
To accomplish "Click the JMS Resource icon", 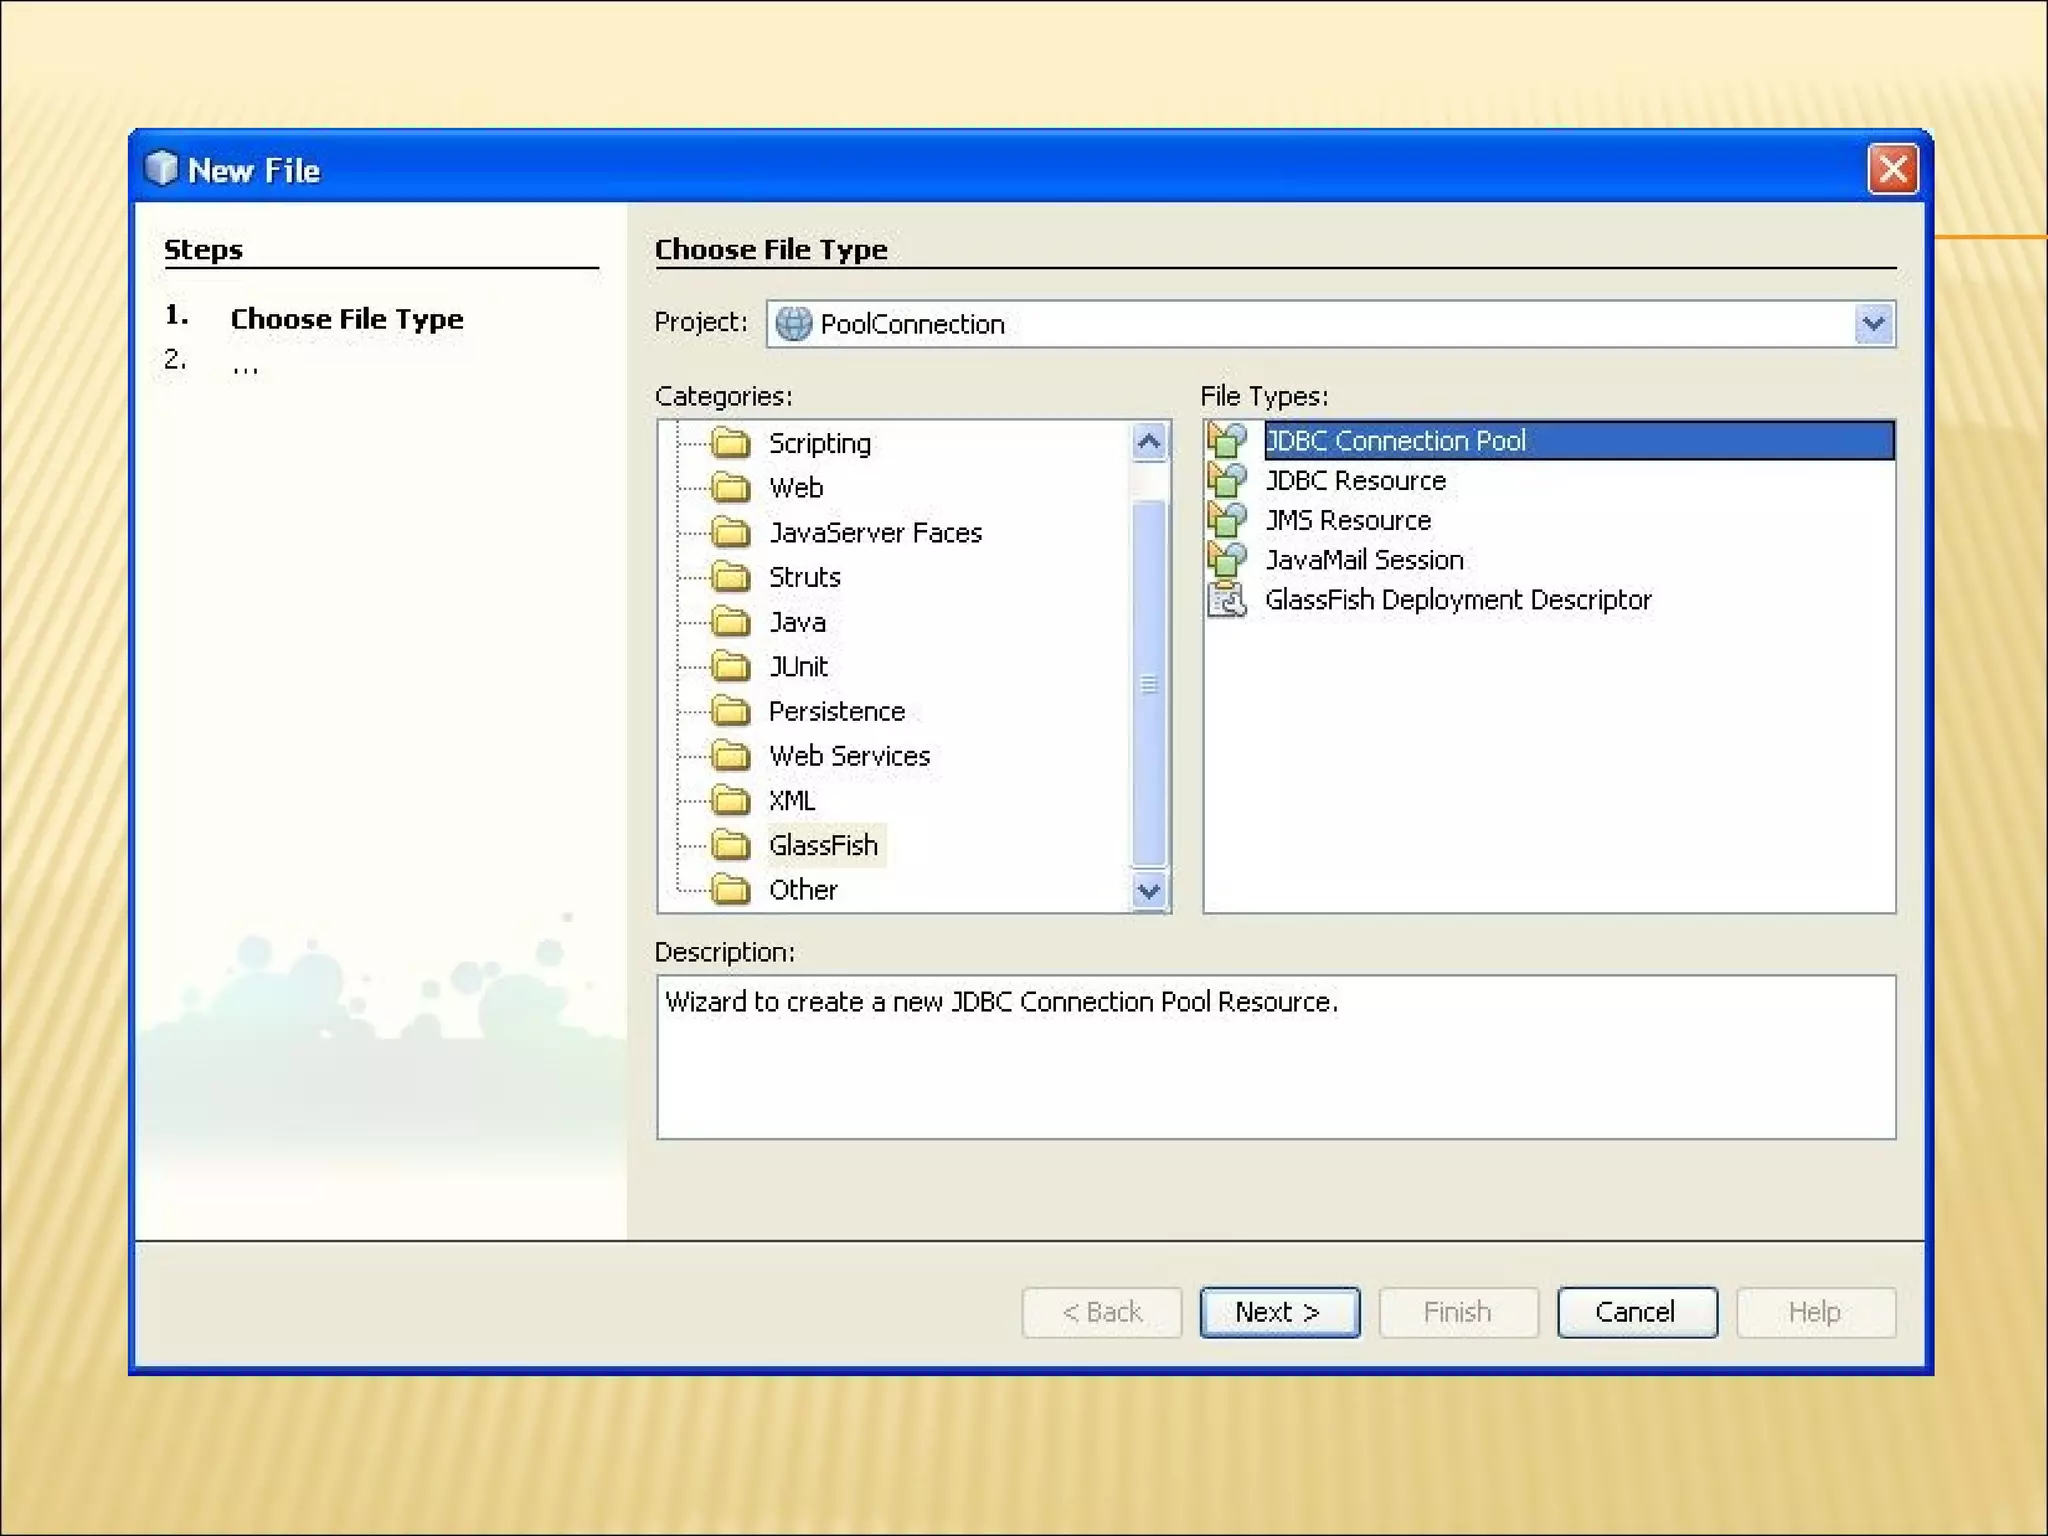I will 1227,520.
